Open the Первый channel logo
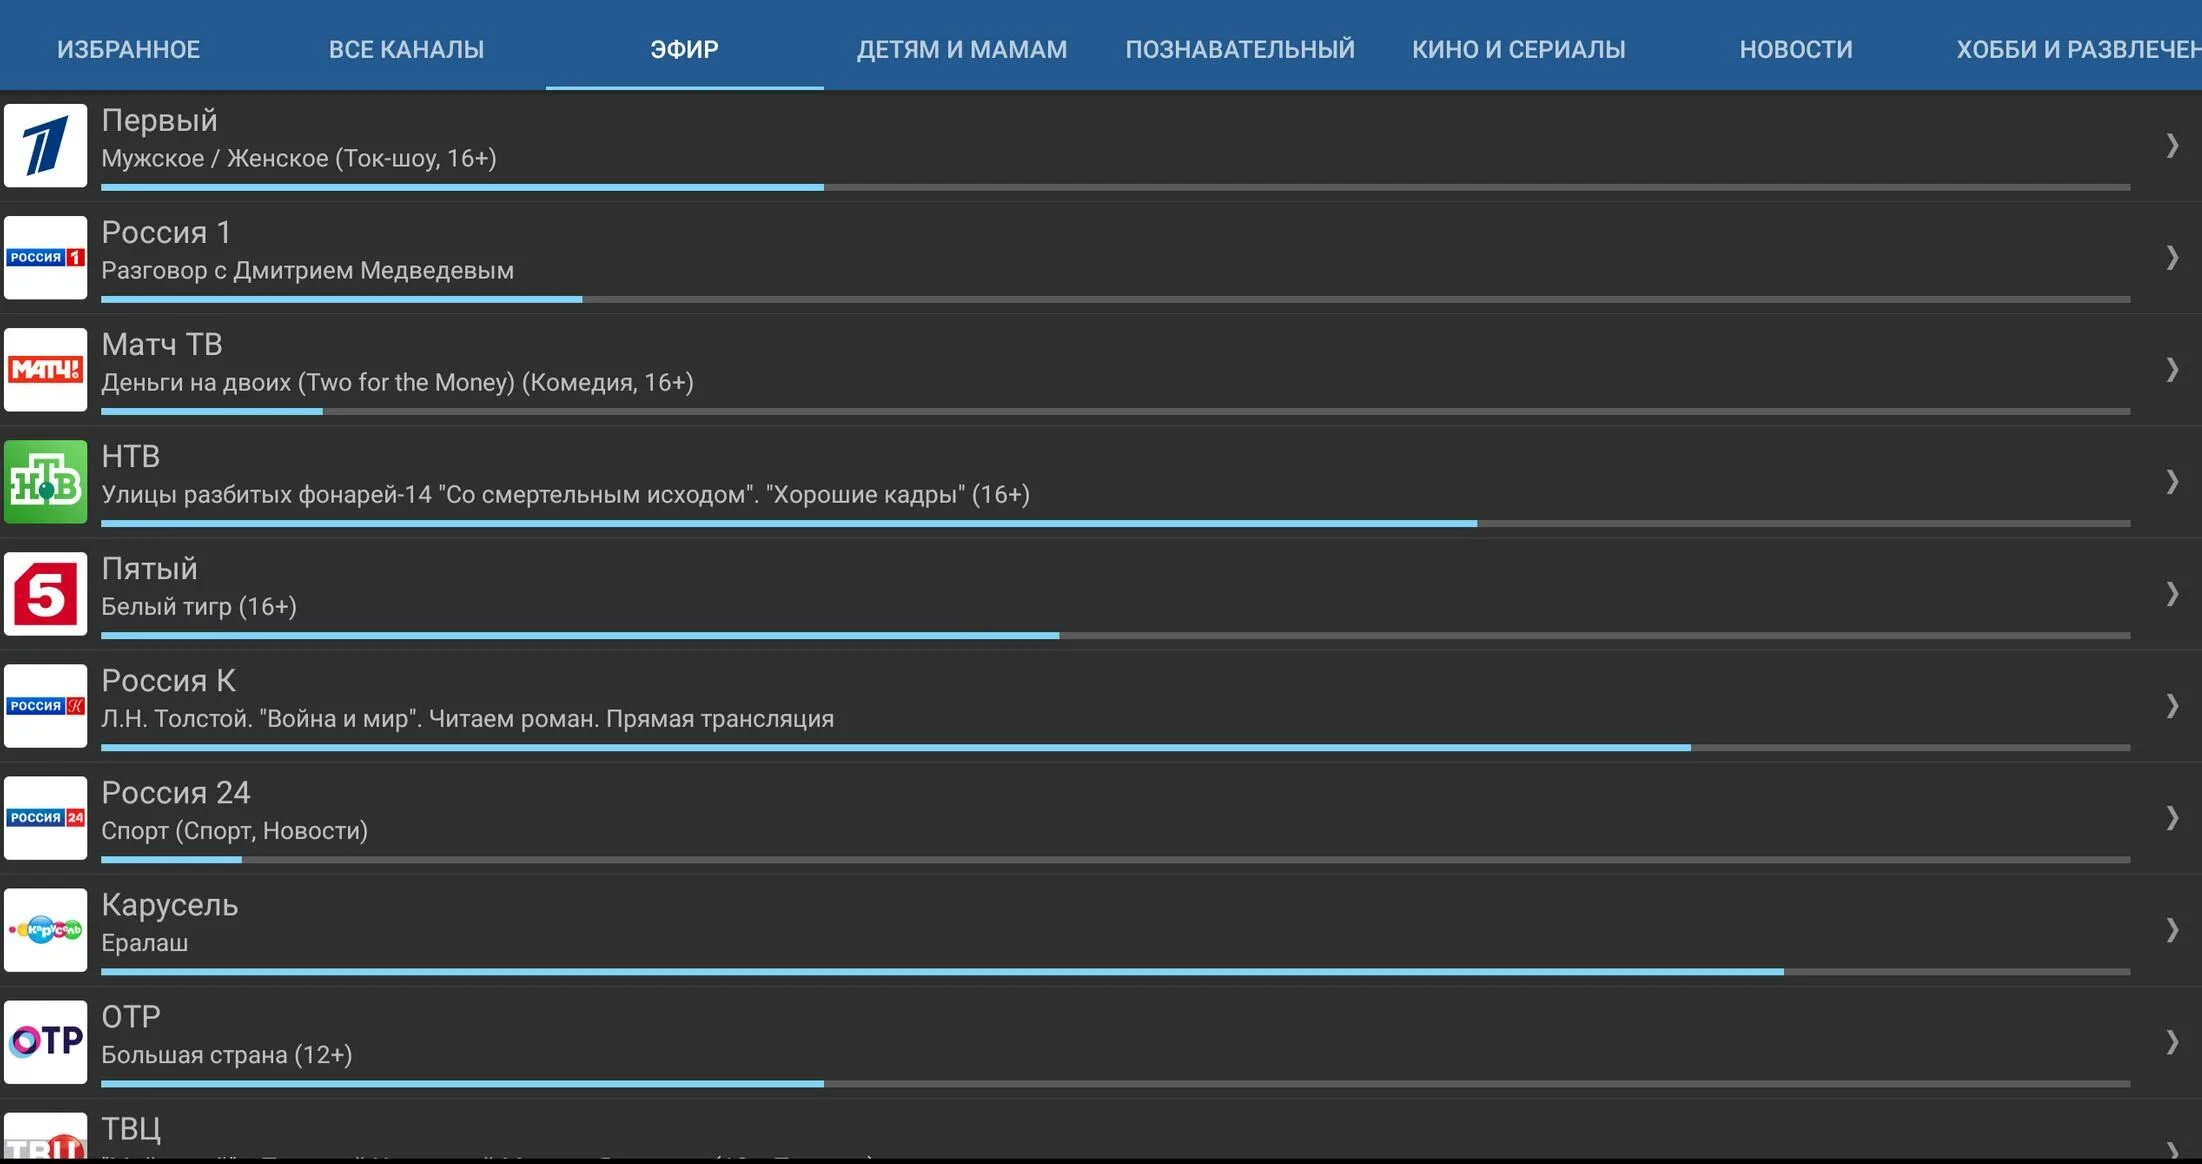 [45, 146]
